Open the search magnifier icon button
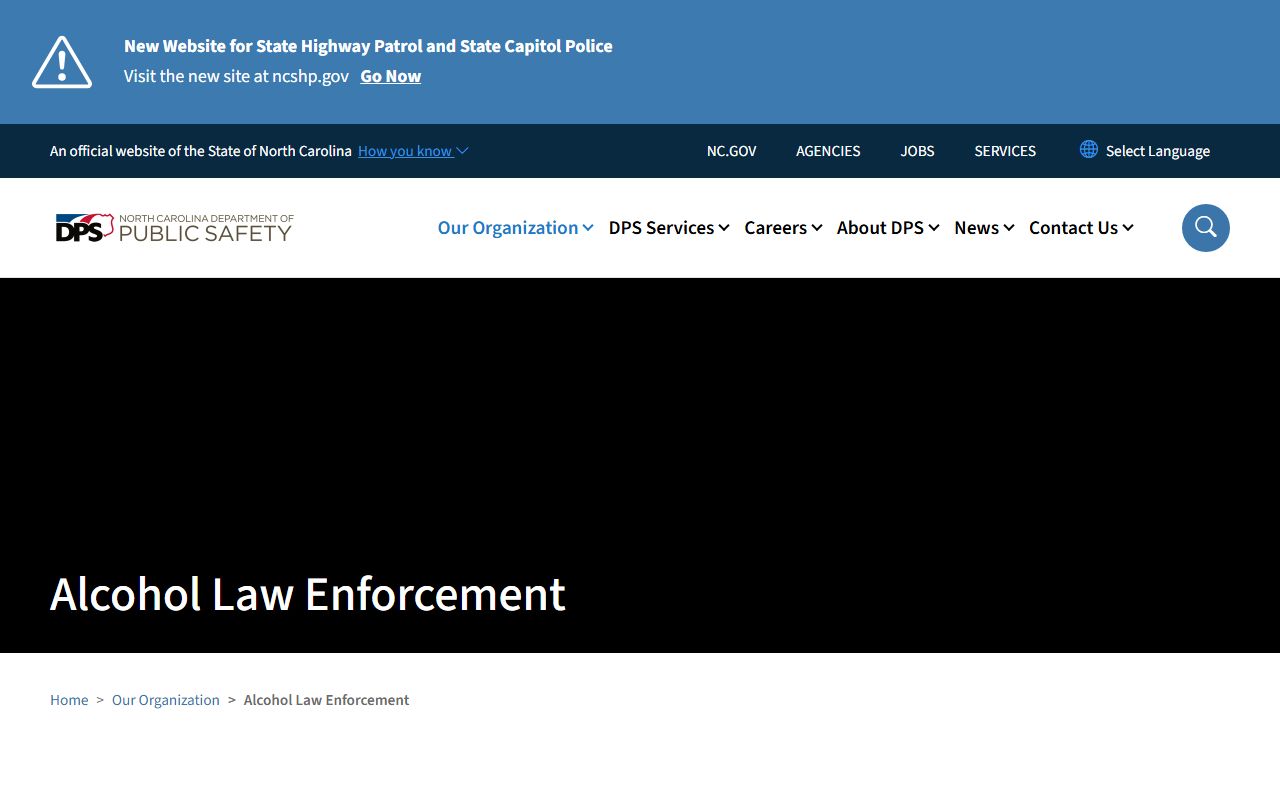Viewport: 1280px width, 800px height. pos(1205,228)
